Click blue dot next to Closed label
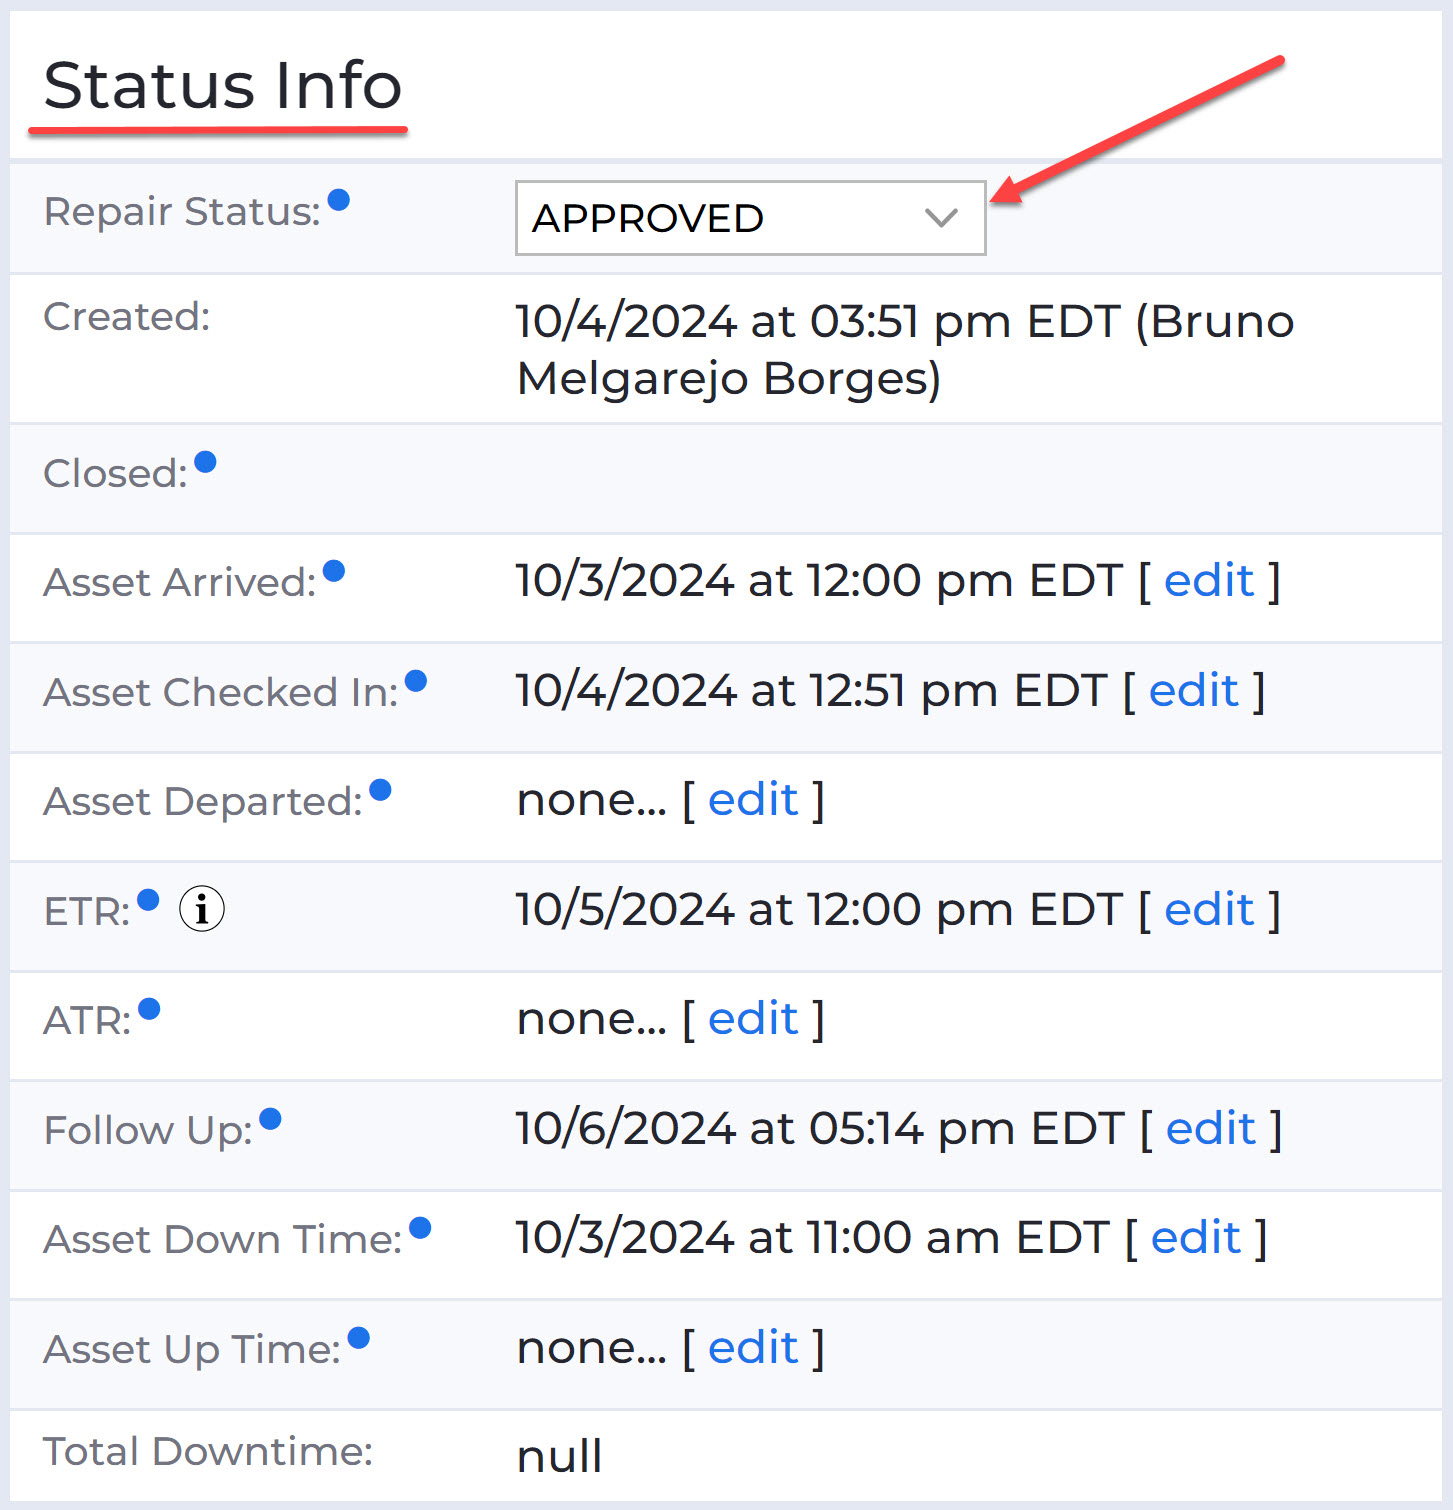This screenshot has width=1453, height=1510. [x=205, y=462]
